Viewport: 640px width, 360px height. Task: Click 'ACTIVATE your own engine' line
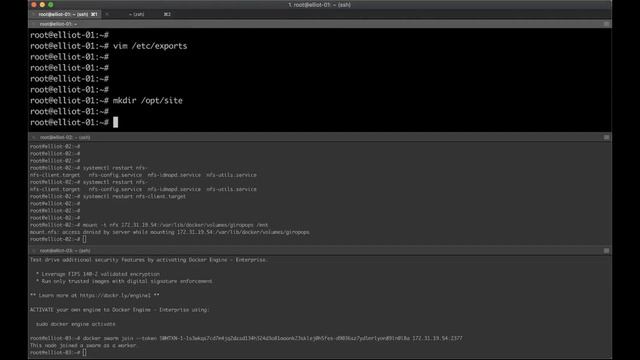[119, 310]
